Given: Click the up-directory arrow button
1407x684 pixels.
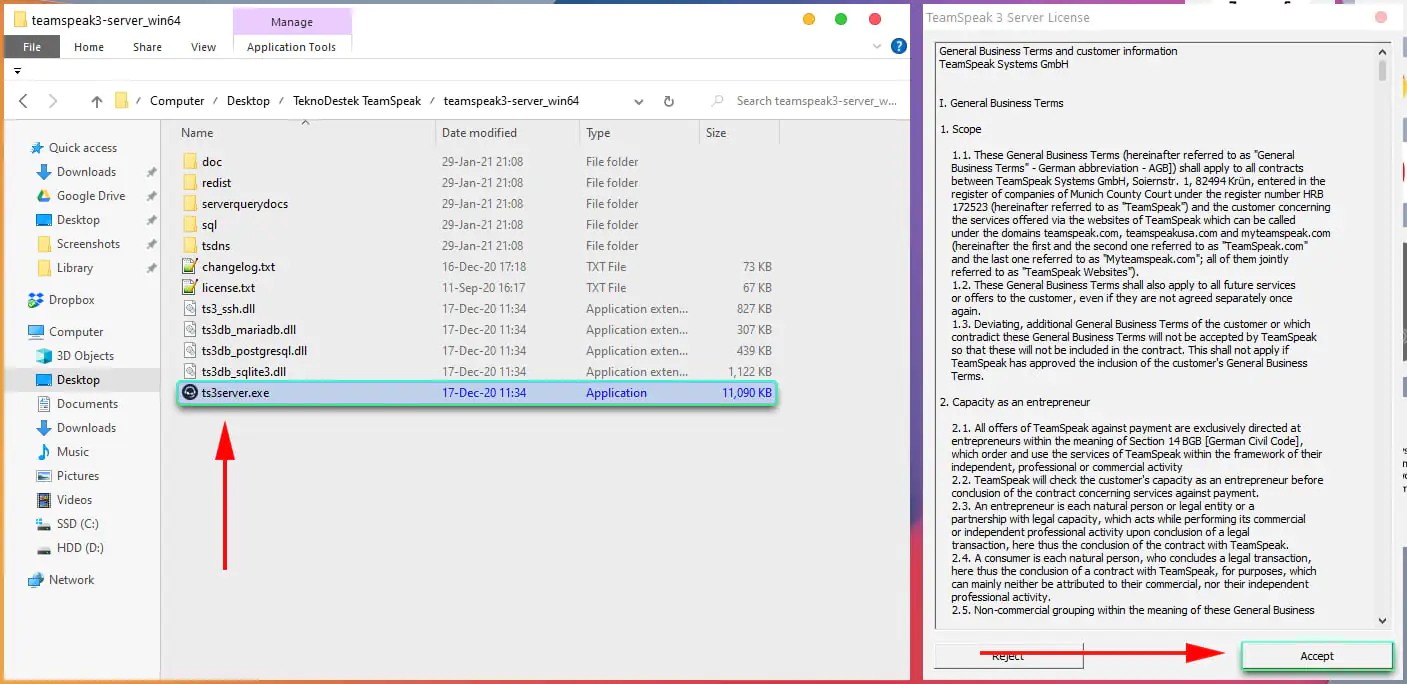Looking at the screenshot, I should (96, 101).
